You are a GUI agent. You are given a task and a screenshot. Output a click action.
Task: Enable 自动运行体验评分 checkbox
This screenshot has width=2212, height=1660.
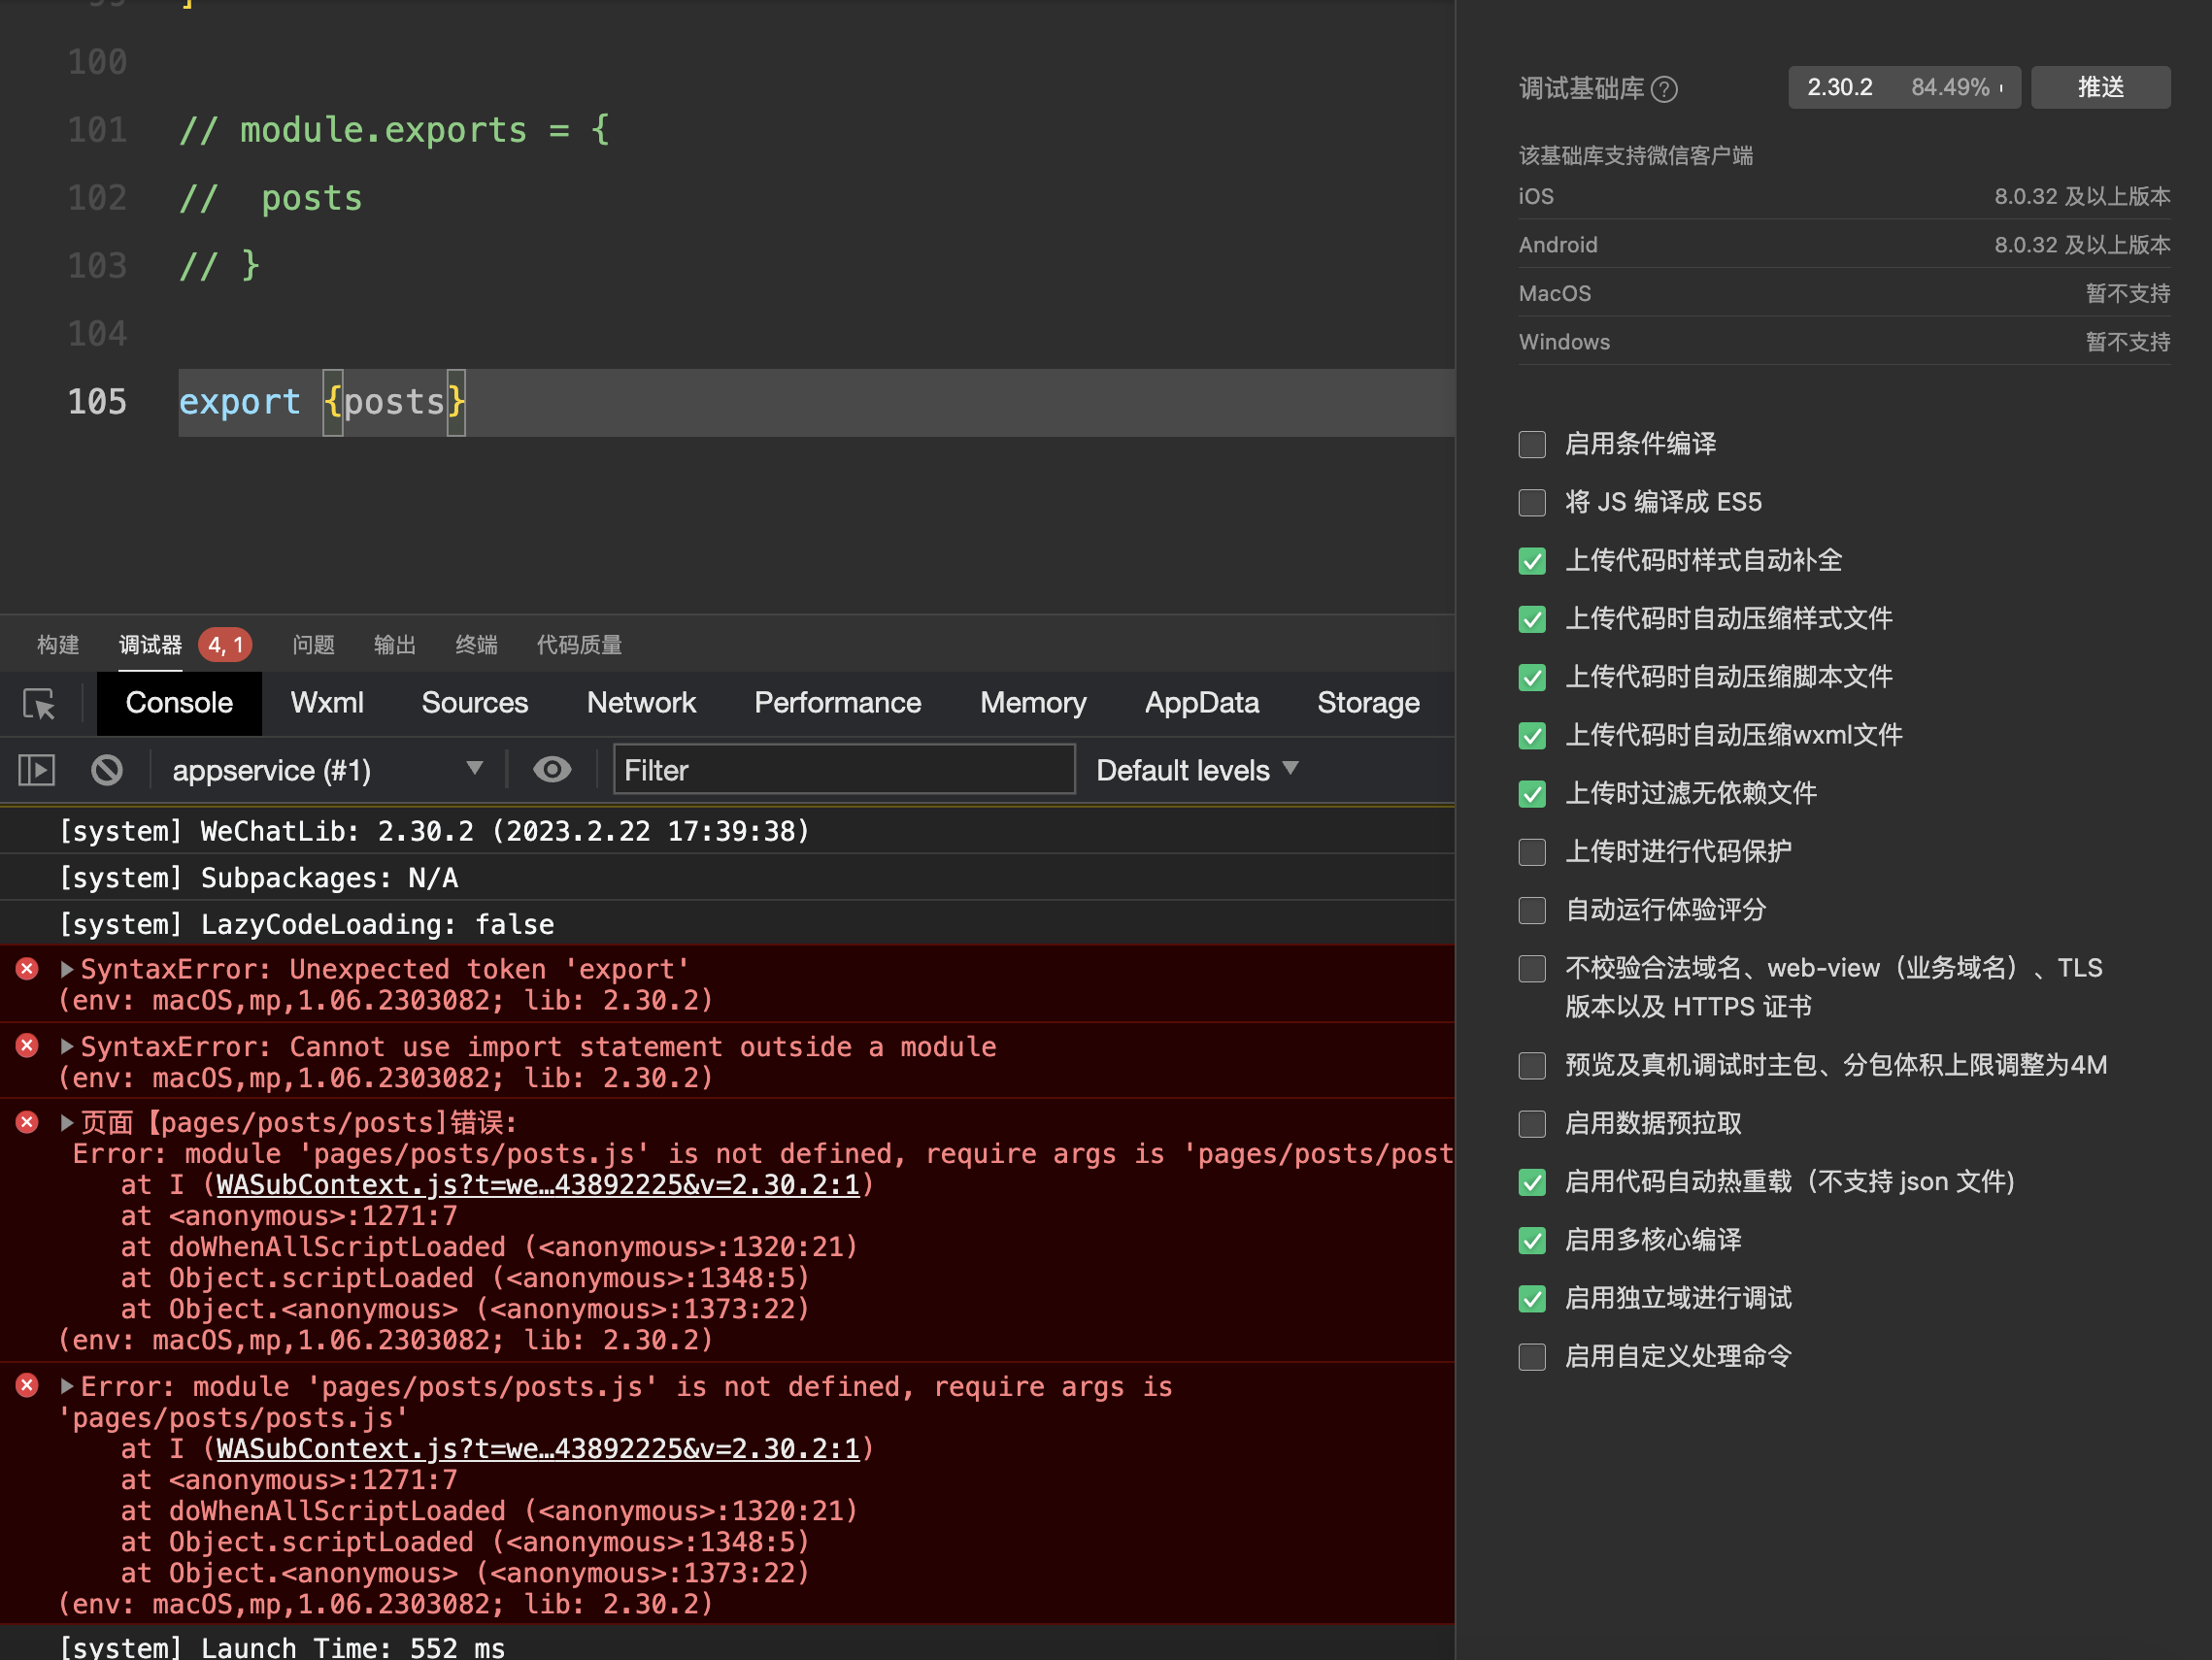click(1532, 910)
